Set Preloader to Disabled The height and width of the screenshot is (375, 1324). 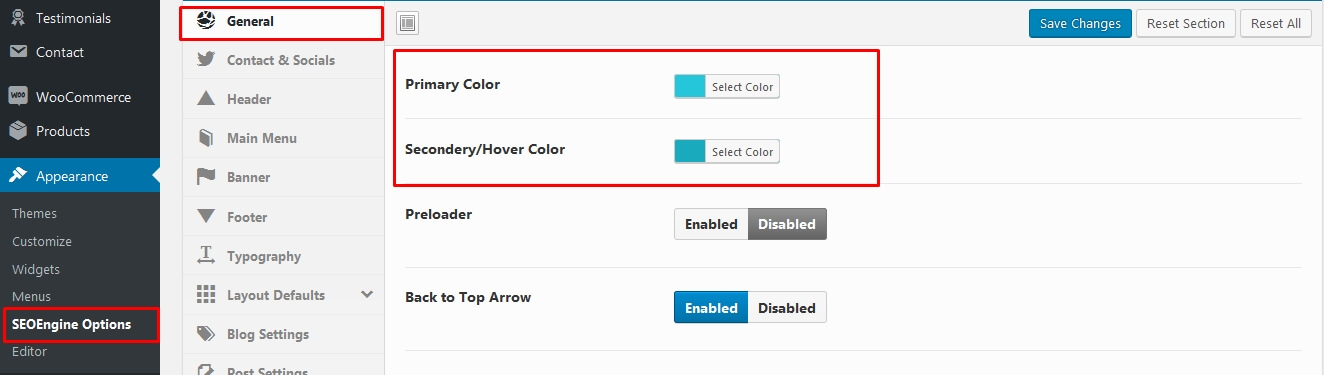coord(787,224)
